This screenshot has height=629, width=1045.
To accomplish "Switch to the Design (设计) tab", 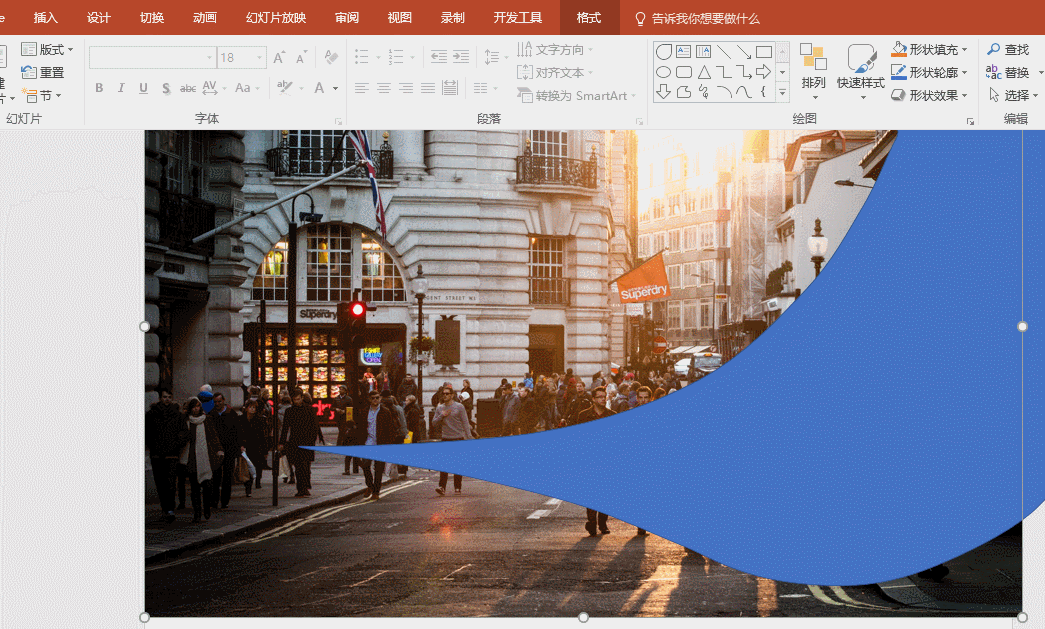I will click(x=99, y=18).
